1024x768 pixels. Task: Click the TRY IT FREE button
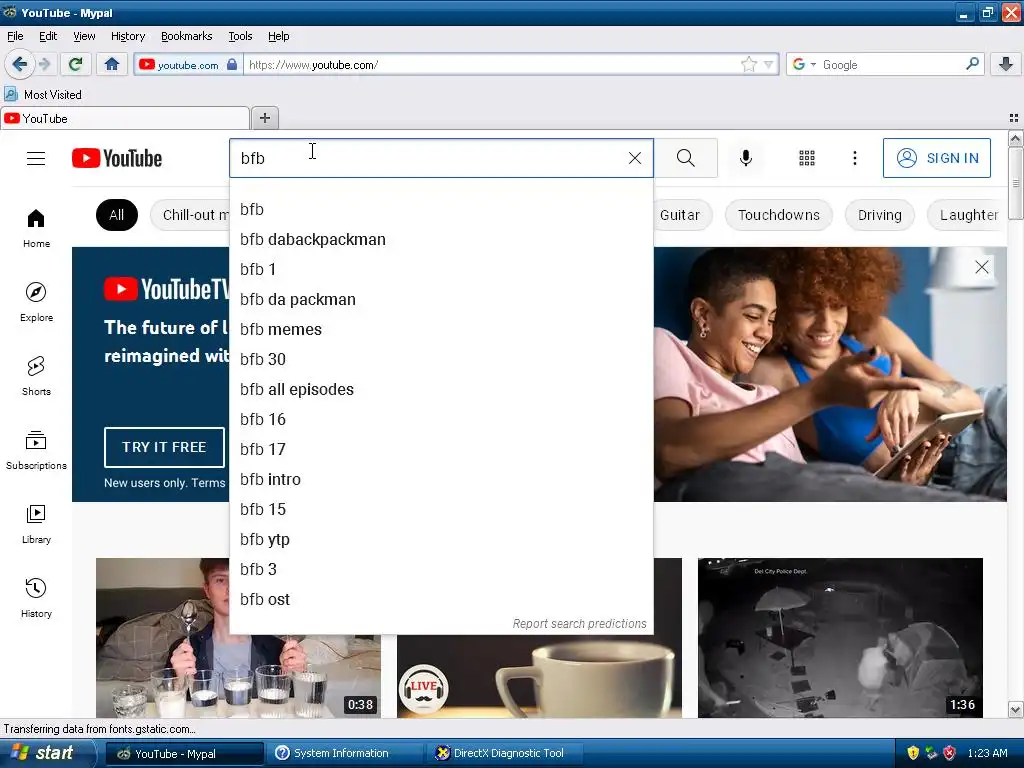click(164, 447)
